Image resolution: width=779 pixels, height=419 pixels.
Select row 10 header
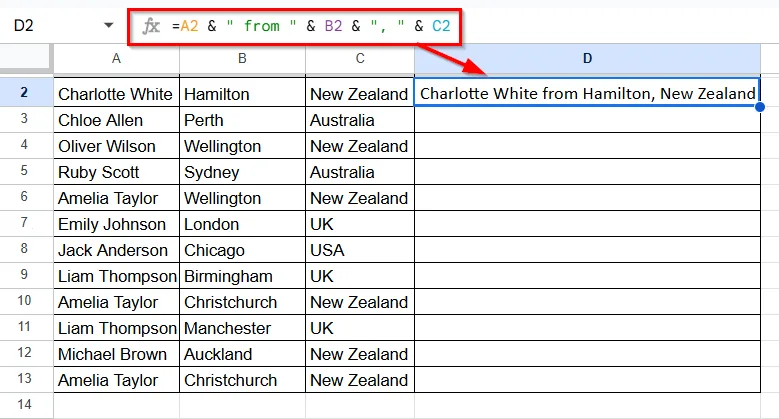click(x=26, y=301)
